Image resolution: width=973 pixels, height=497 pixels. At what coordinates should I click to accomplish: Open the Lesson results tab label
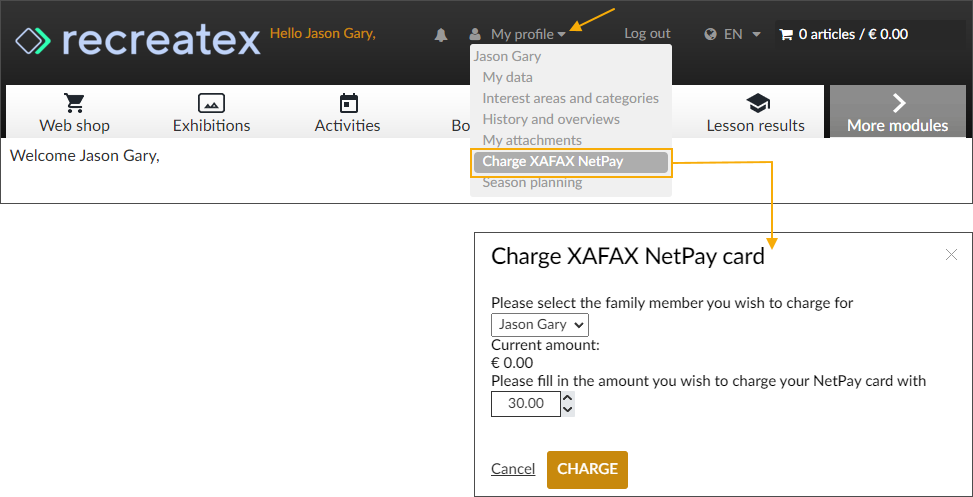(756, 126)
